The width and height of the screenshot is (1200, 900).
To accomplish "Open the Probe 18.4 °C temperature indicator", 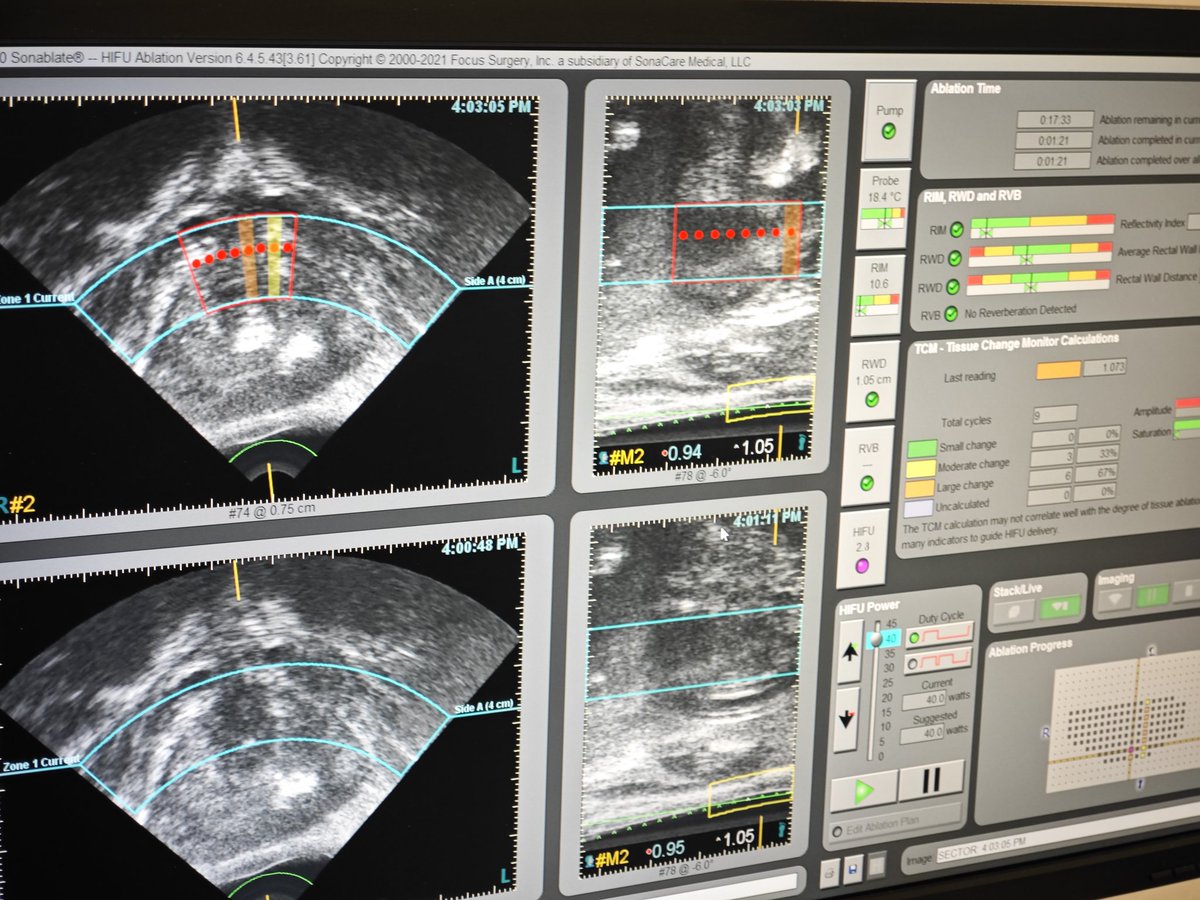I will coord(885,207).
